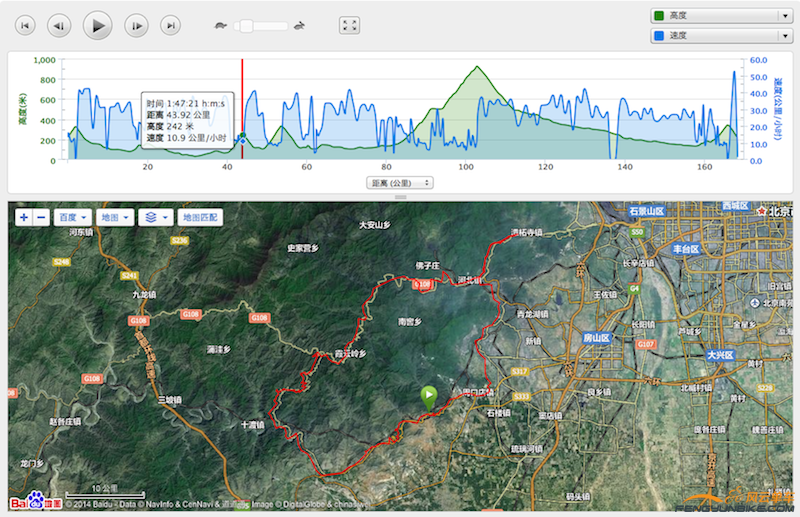Click the S248 road shield
This screenshot has width=800, height=517.
pos(61,262)
